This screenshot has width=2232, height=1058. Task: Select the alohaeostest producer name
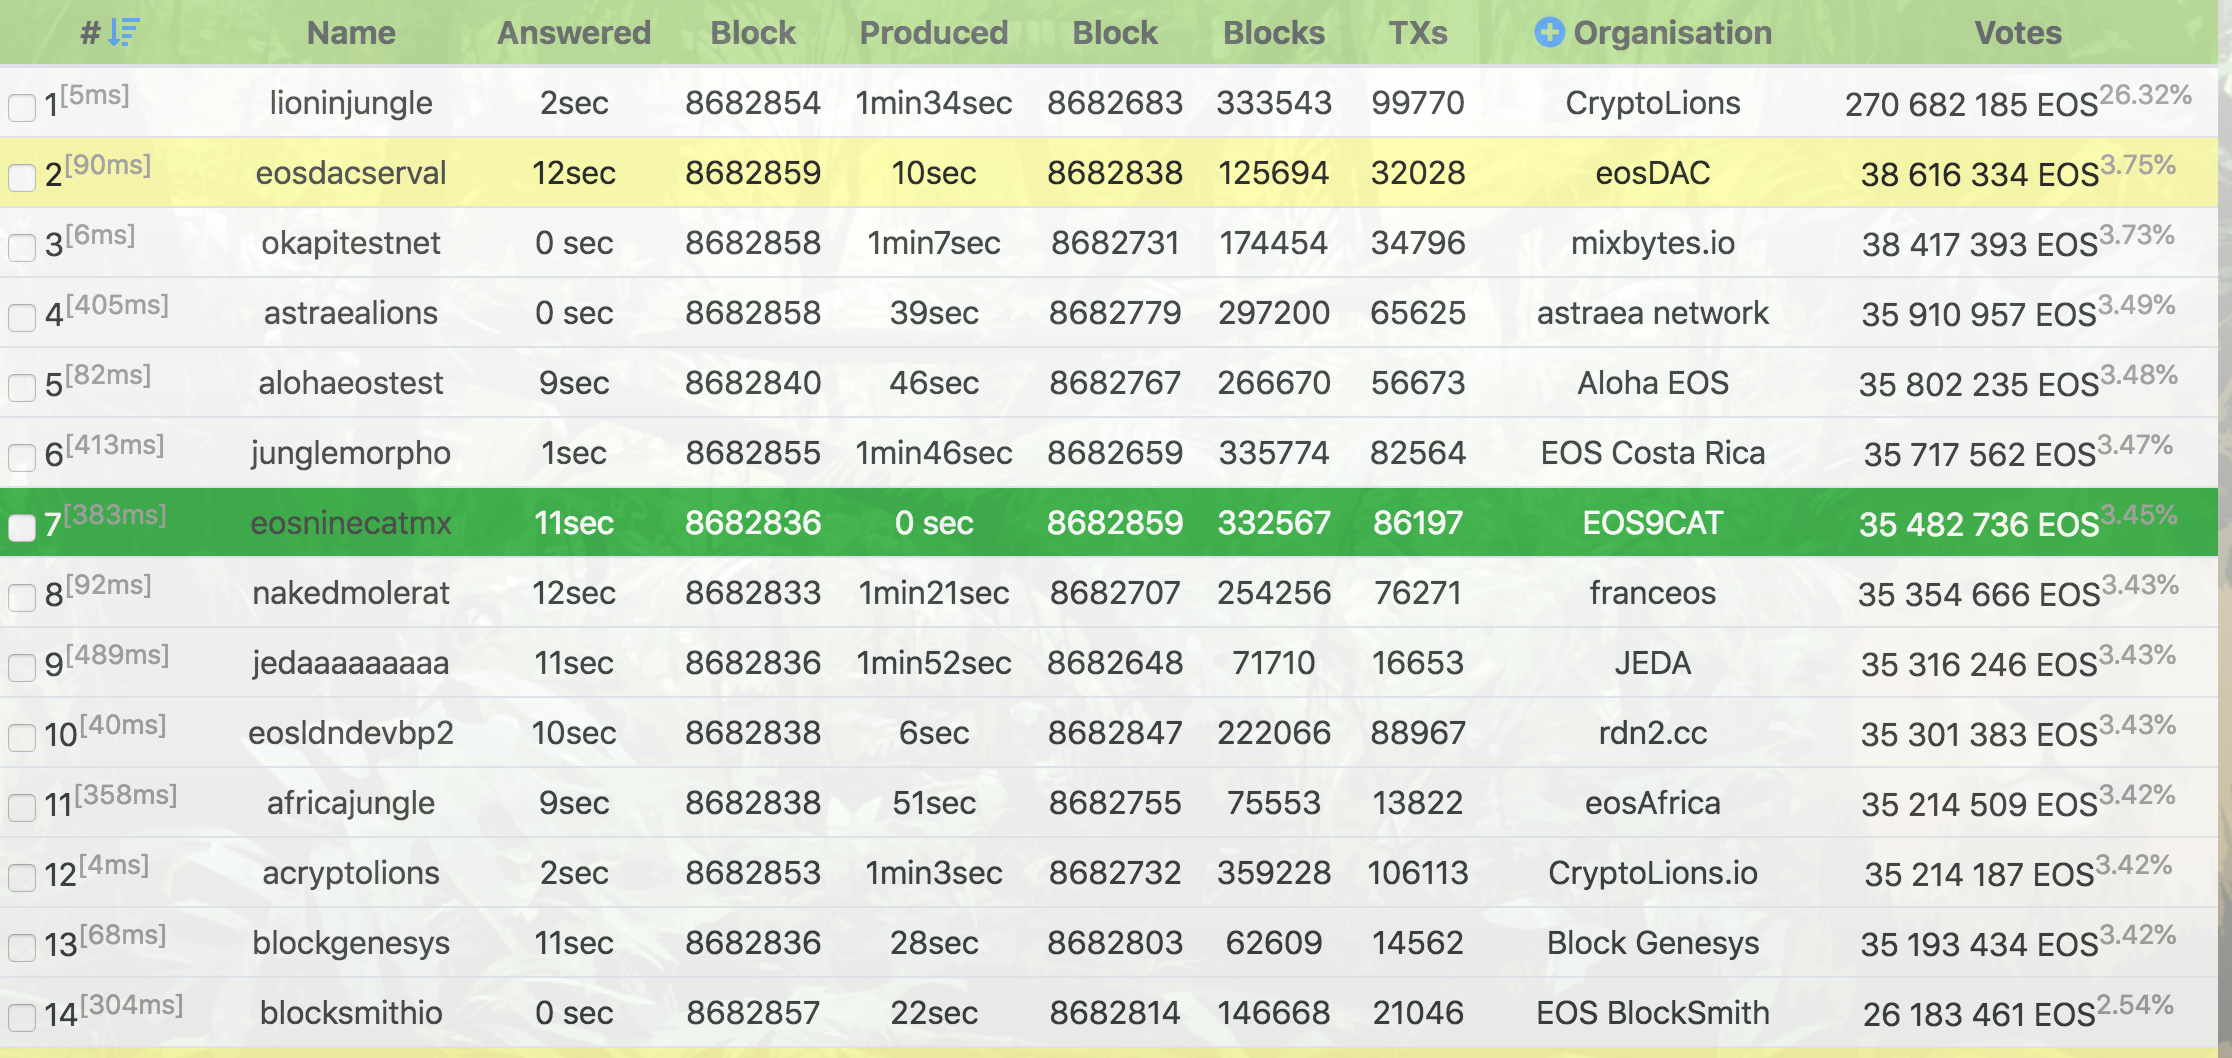click(351, 383)
